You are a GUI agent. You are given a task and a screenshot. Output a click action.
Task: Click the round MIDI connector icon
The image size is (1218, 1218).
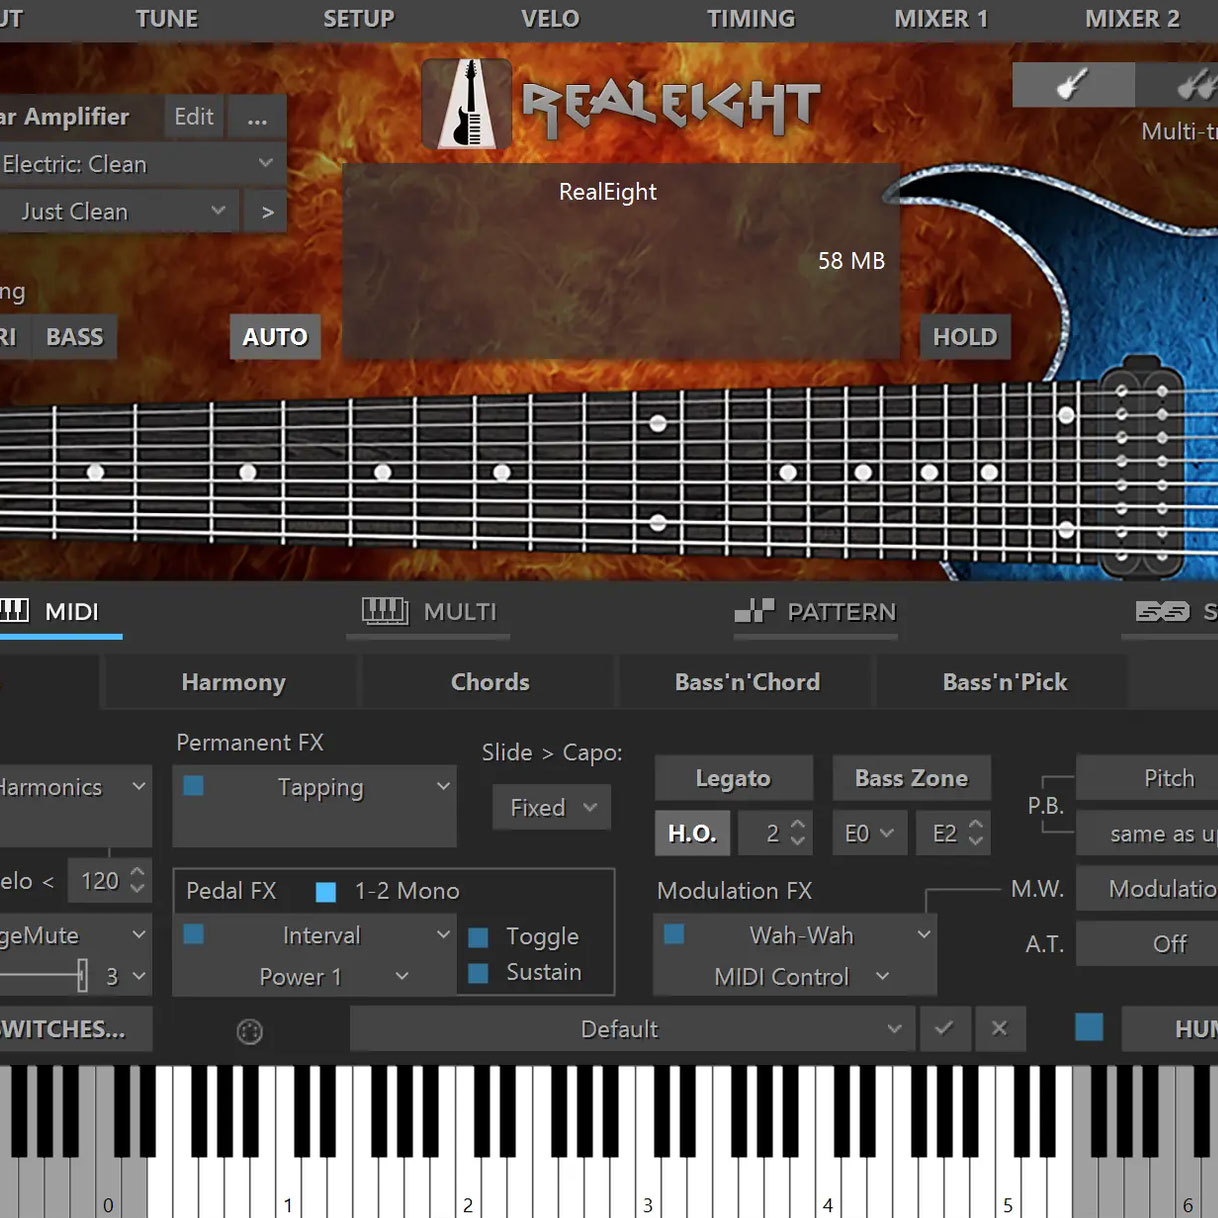coord(250,1032)
